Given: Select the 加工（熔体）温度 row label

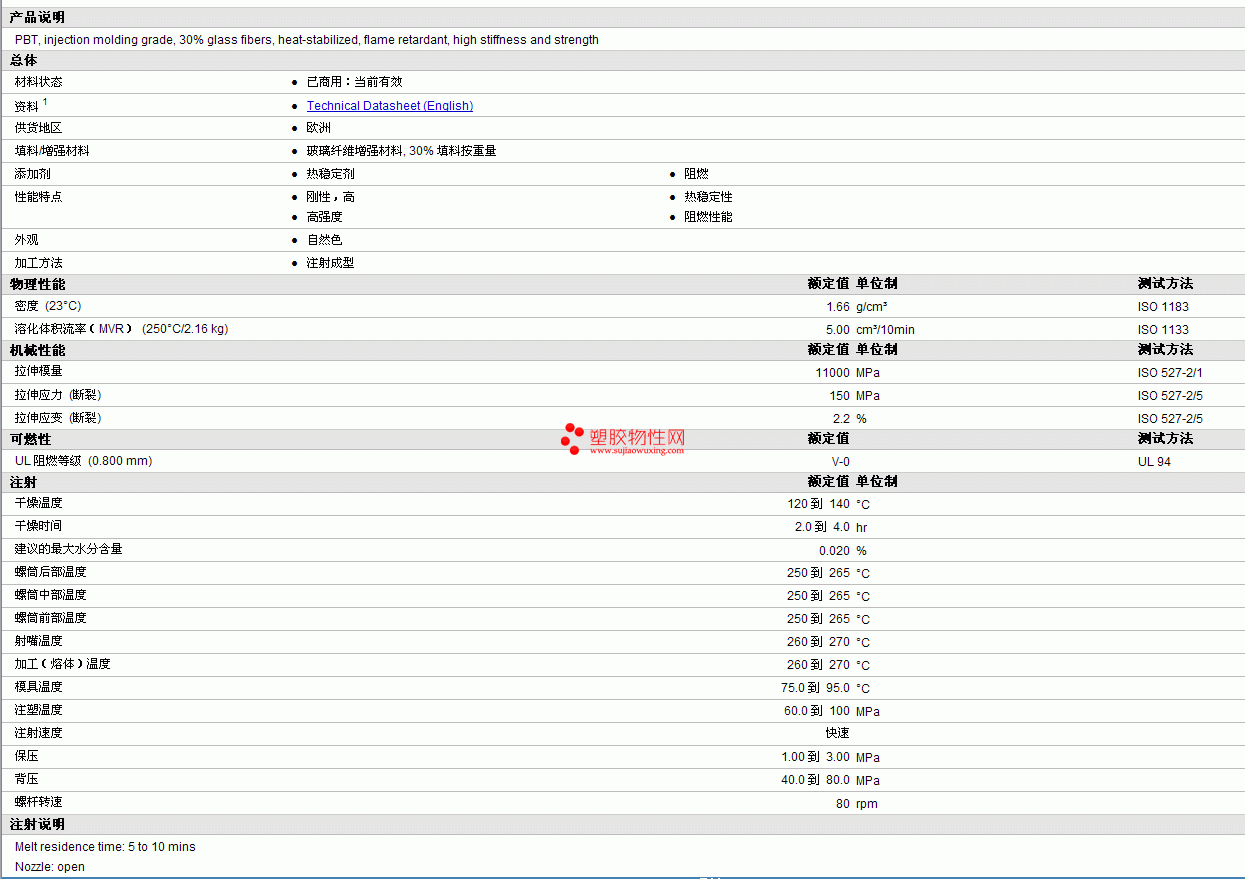Looking at the screenshot, I should tap(62, 664).
